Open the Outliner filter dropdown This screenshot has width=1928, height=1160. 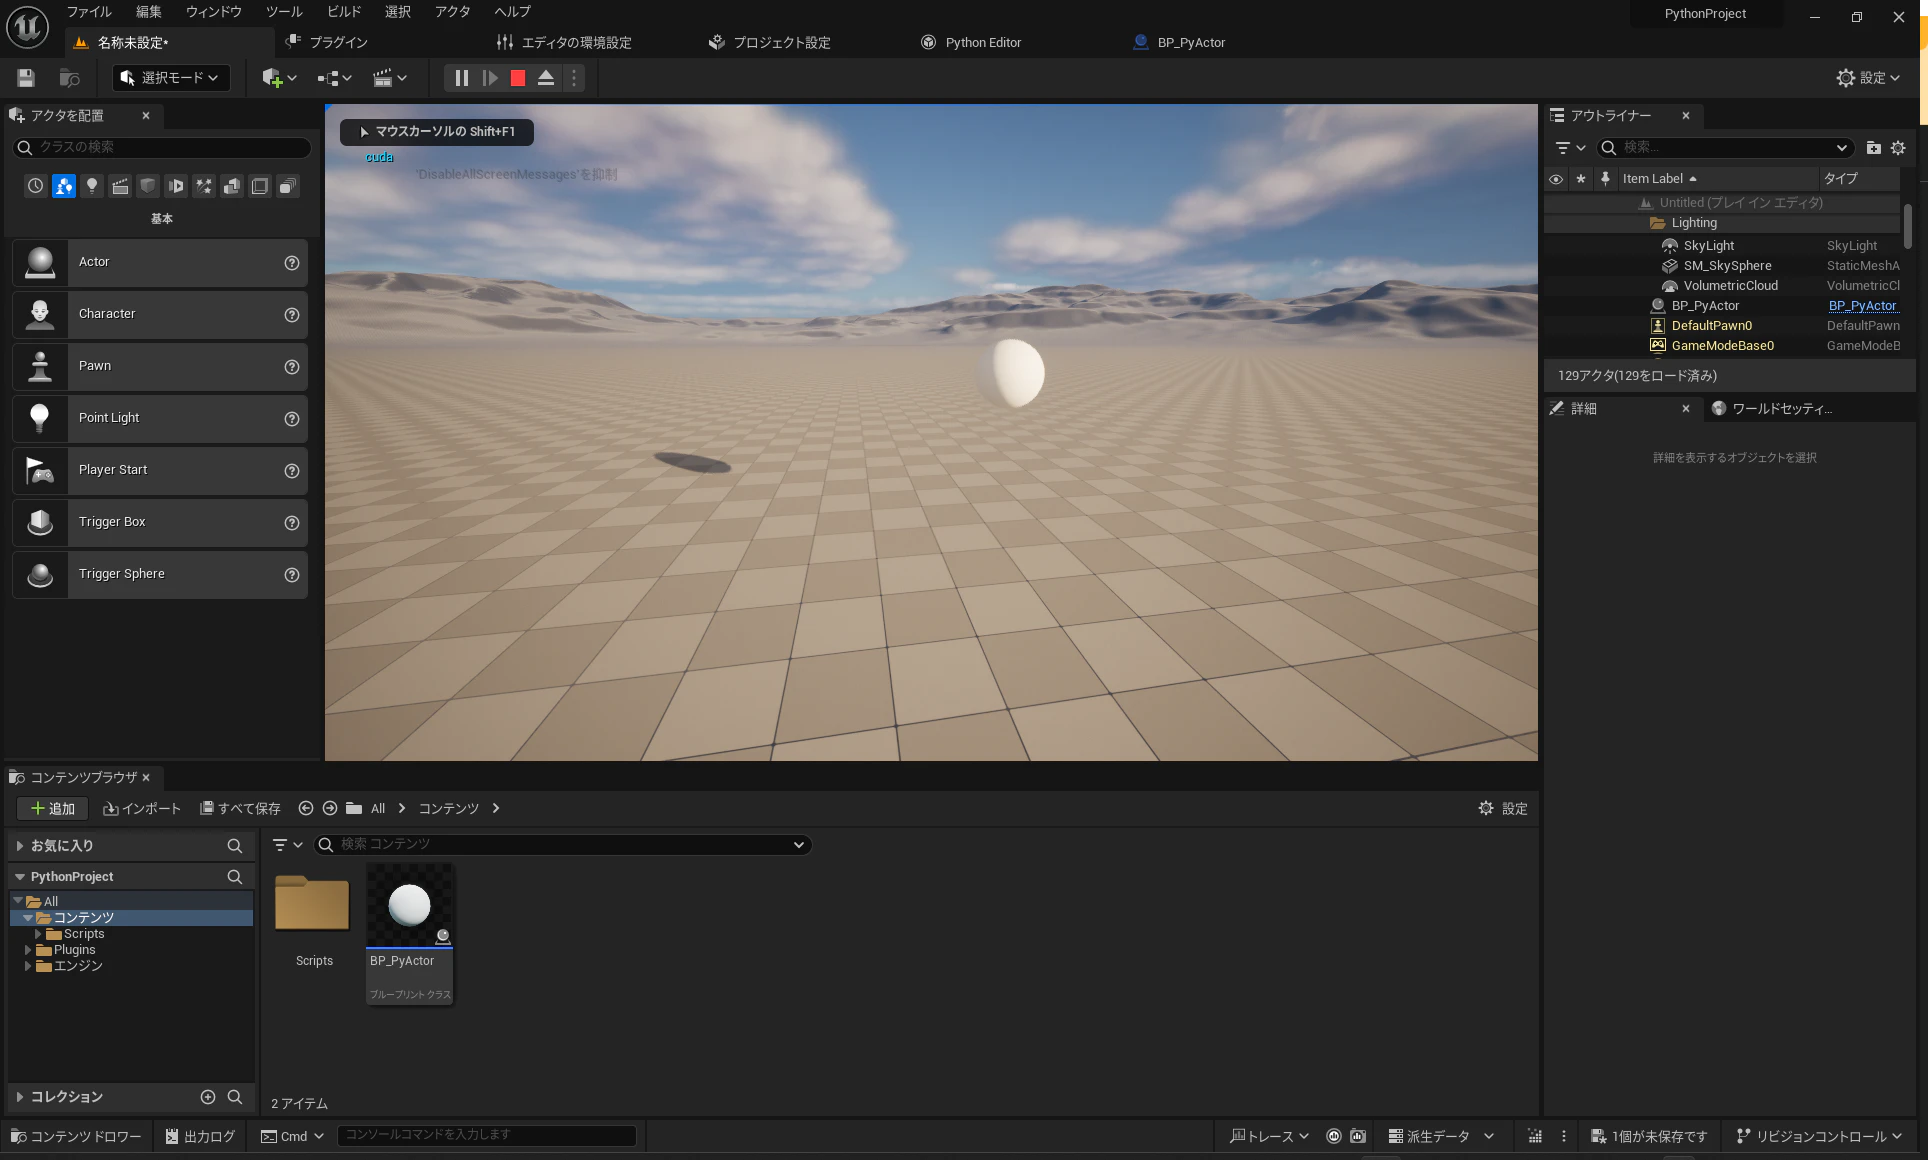(1570, 148)
